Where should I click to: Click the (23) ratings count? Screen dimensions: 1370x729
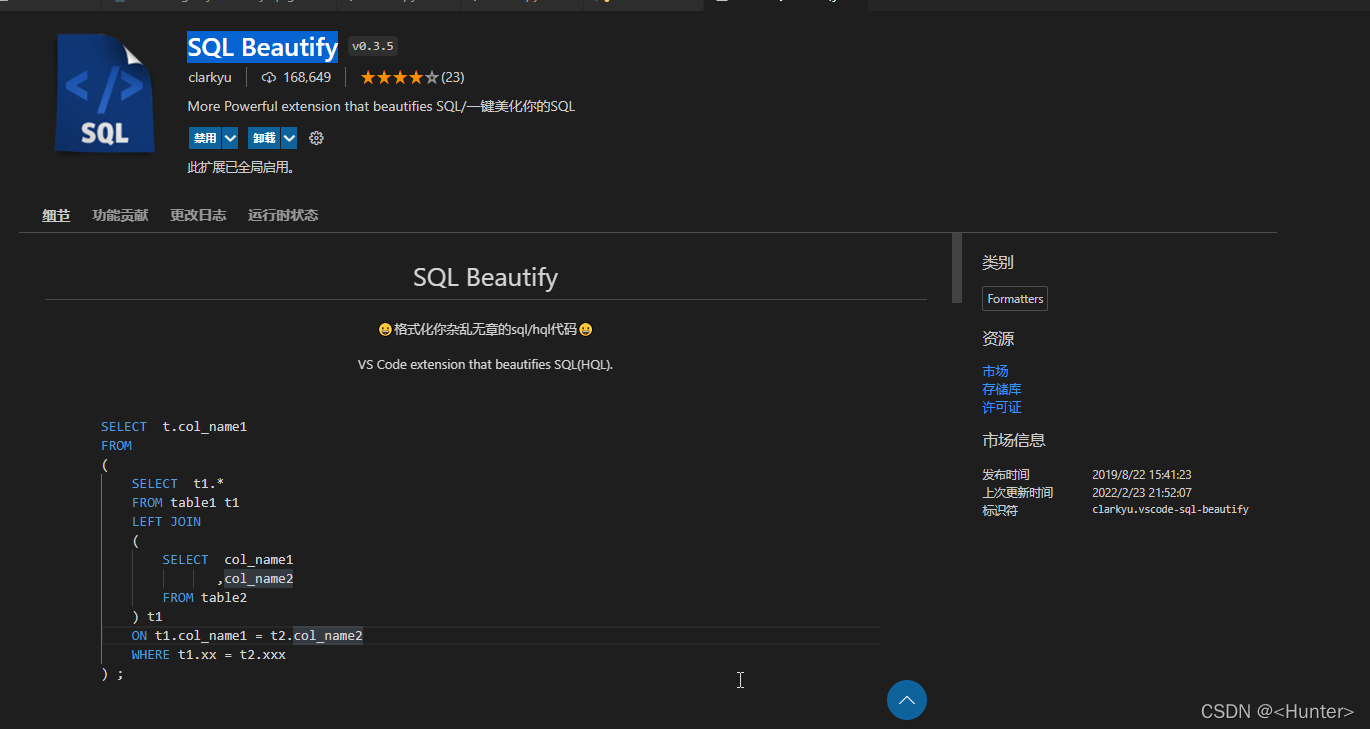(453, 77)
